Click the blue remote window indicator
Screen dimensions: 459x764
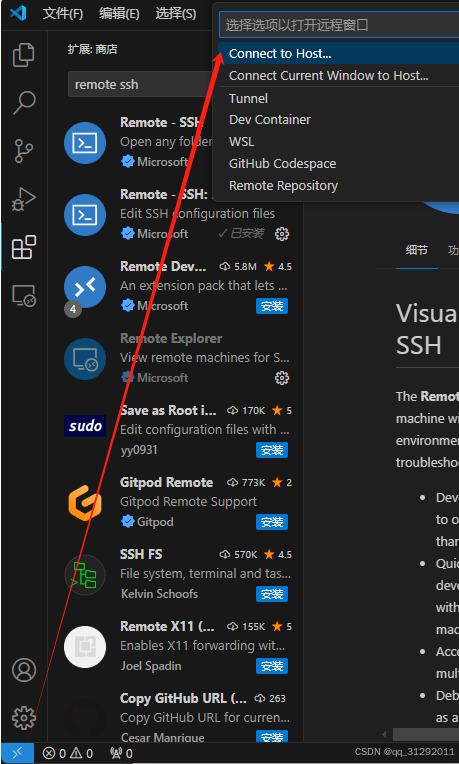coord(17,753)
